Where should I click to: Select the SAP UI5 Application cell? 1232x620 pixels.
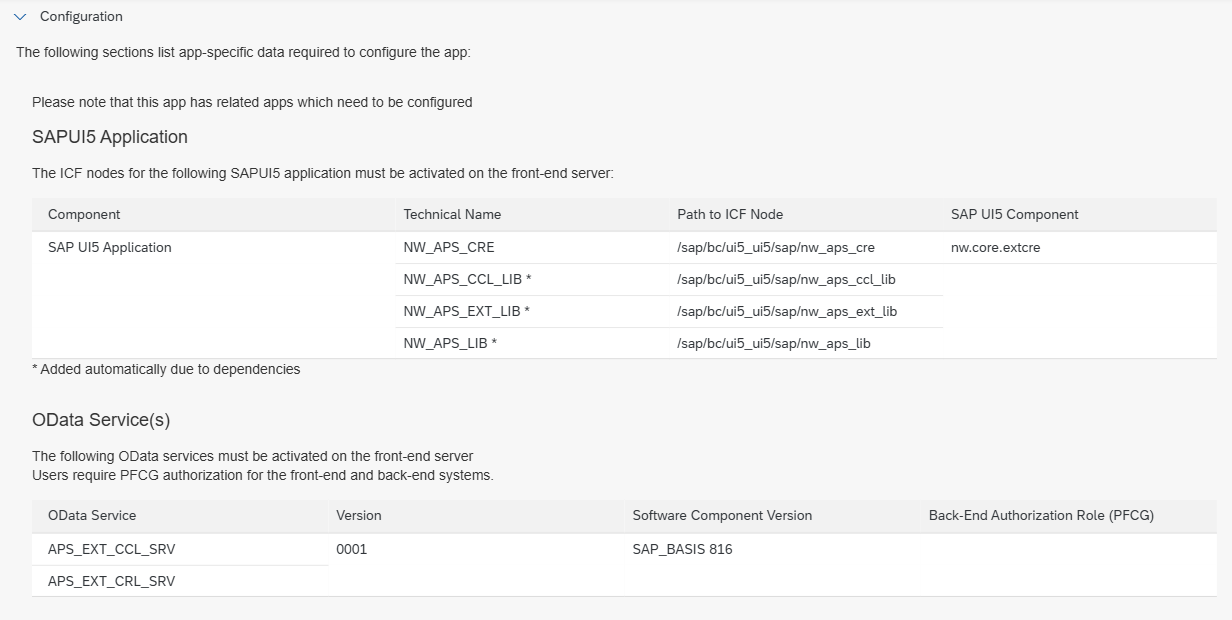110,247
